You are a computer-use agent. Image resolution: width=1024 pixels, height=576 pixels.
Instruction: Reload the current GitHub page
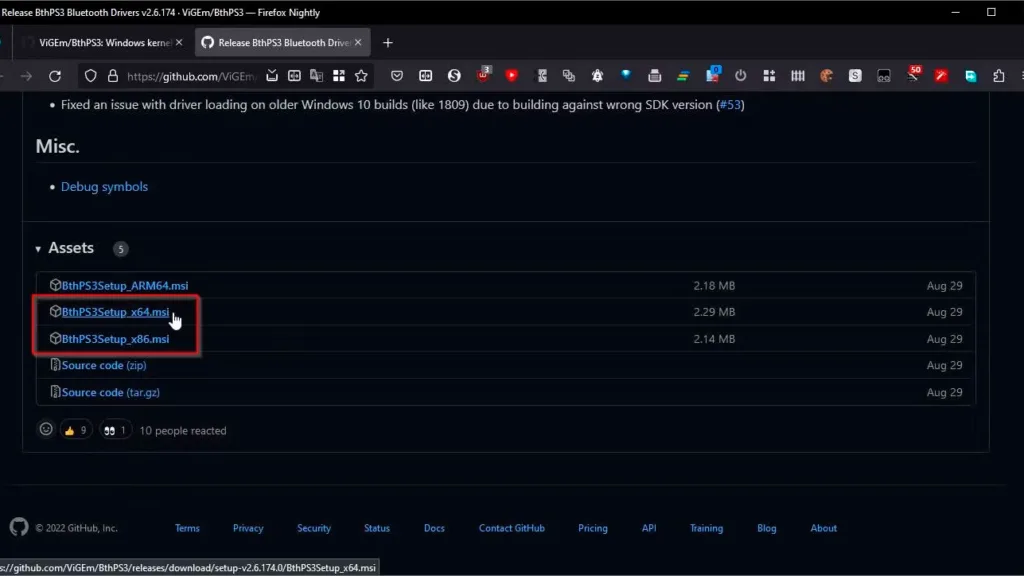[x=55, y=76]
